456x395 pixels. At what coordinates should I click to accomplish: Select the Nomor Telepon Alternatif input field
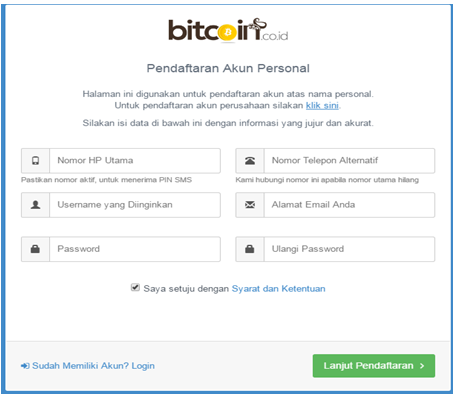click(x=349, y=161)
